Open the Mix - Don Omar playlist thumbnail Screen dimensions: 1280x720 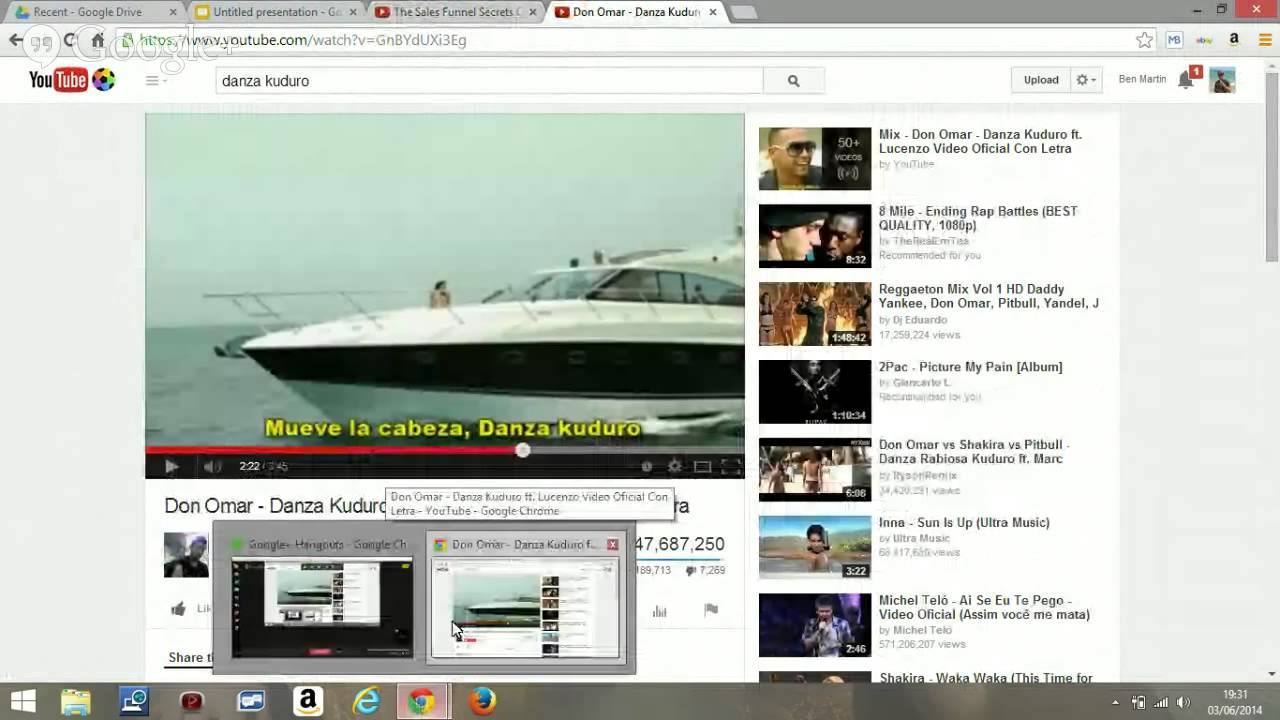(x=815, y=158)
